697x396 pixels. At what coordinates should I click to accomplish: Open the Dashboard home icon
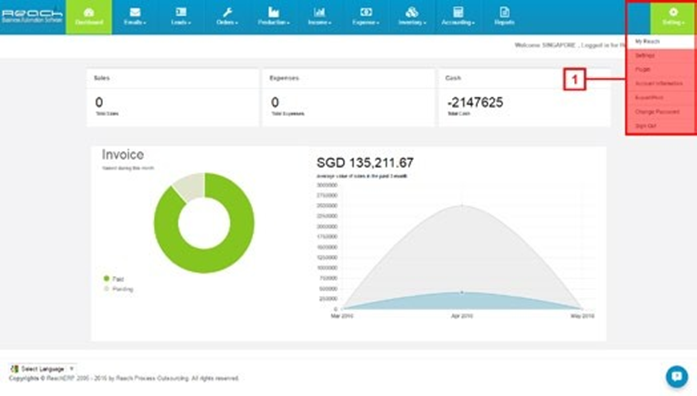tap(89, 12)
